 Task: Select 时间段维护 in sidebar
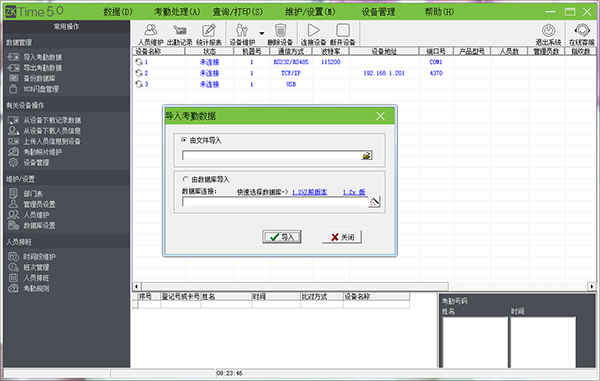[32, 257]
